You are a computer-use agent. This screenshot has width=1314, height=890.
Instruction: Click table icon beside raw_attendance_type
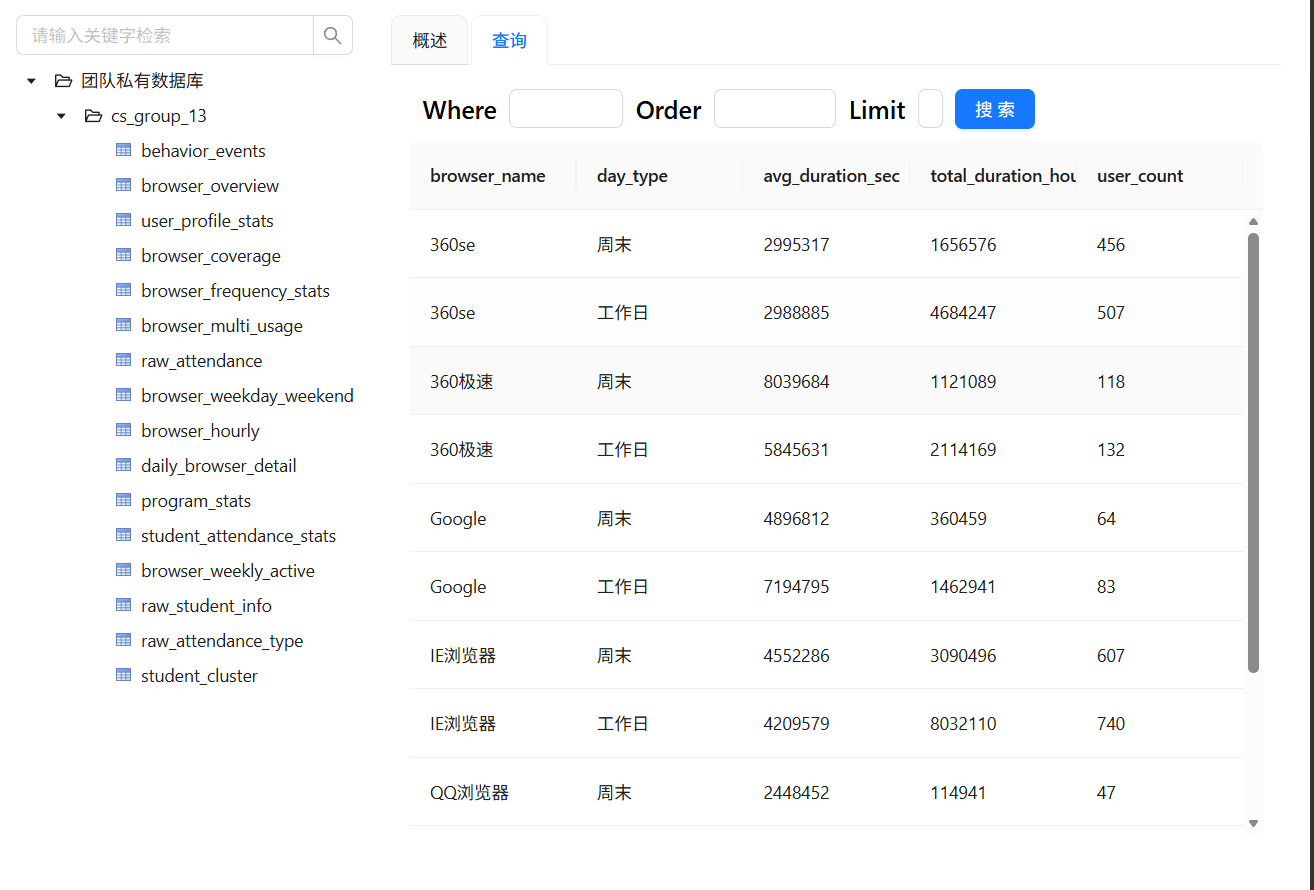[124, 640]
